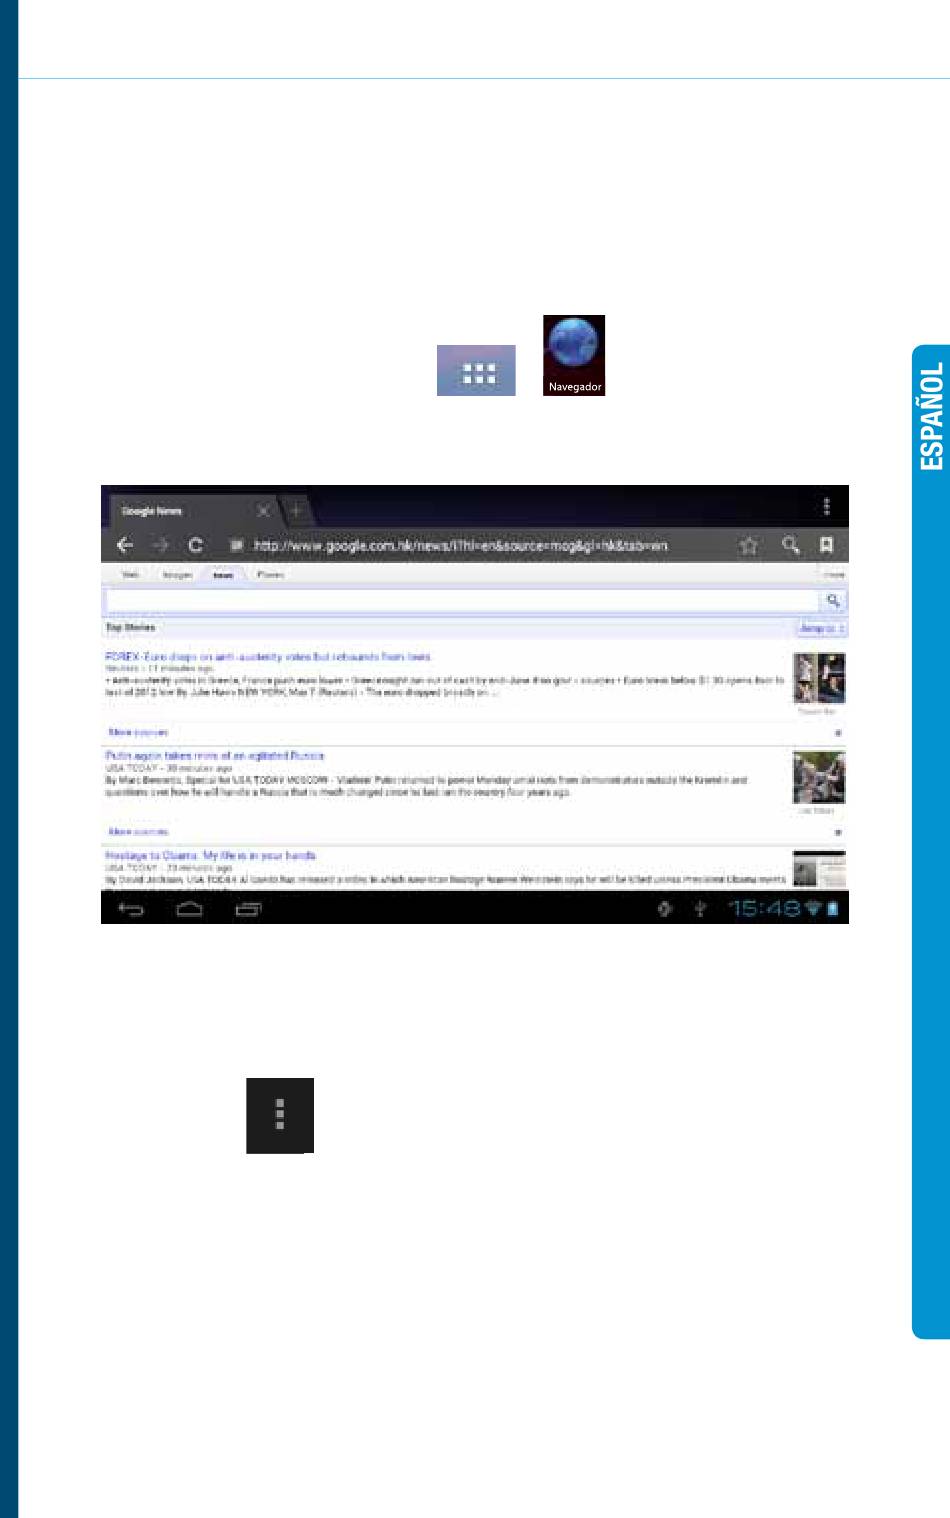Bookmark this page with the star

coord(748,545)
